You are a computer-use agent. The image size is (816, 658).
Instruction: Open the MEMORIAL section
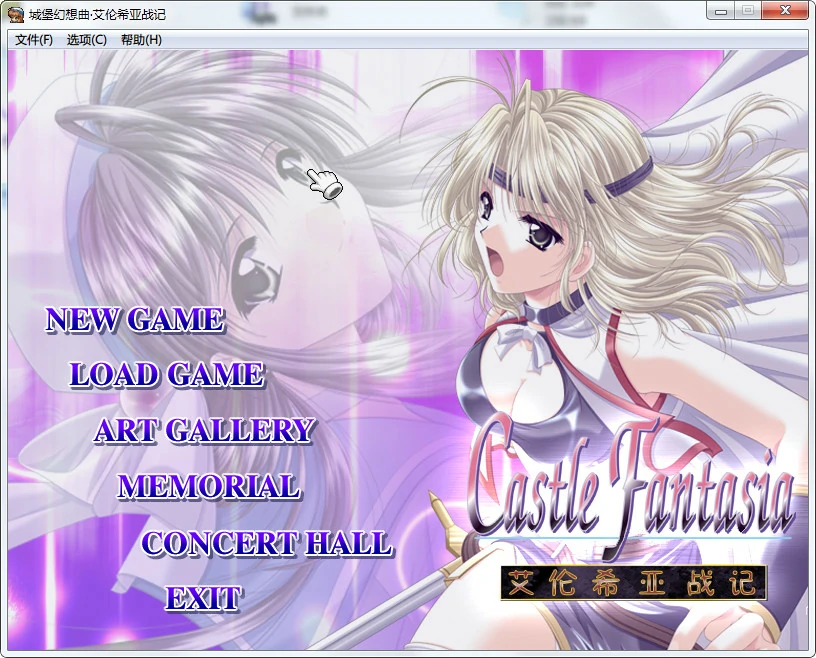tap(208, 487)
